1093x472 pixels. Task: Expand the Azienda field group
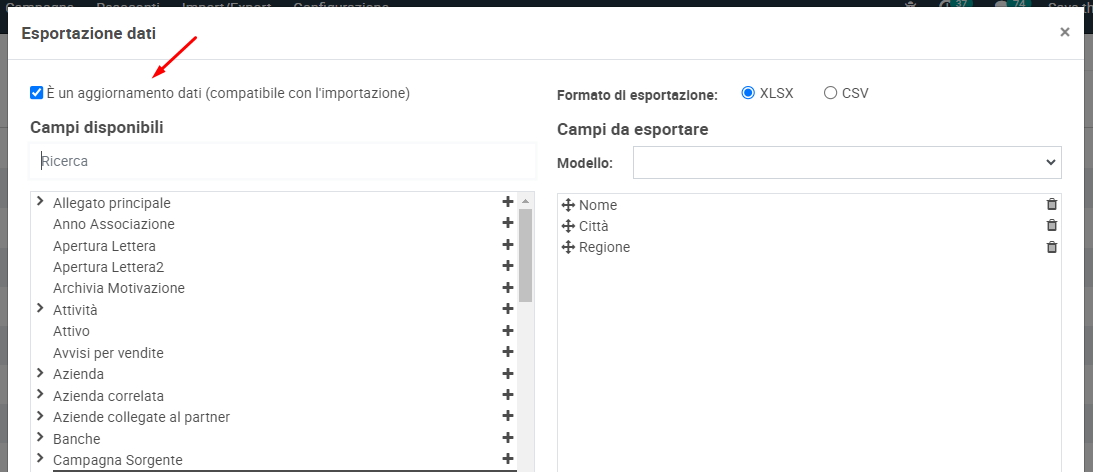tap(40, 373)
